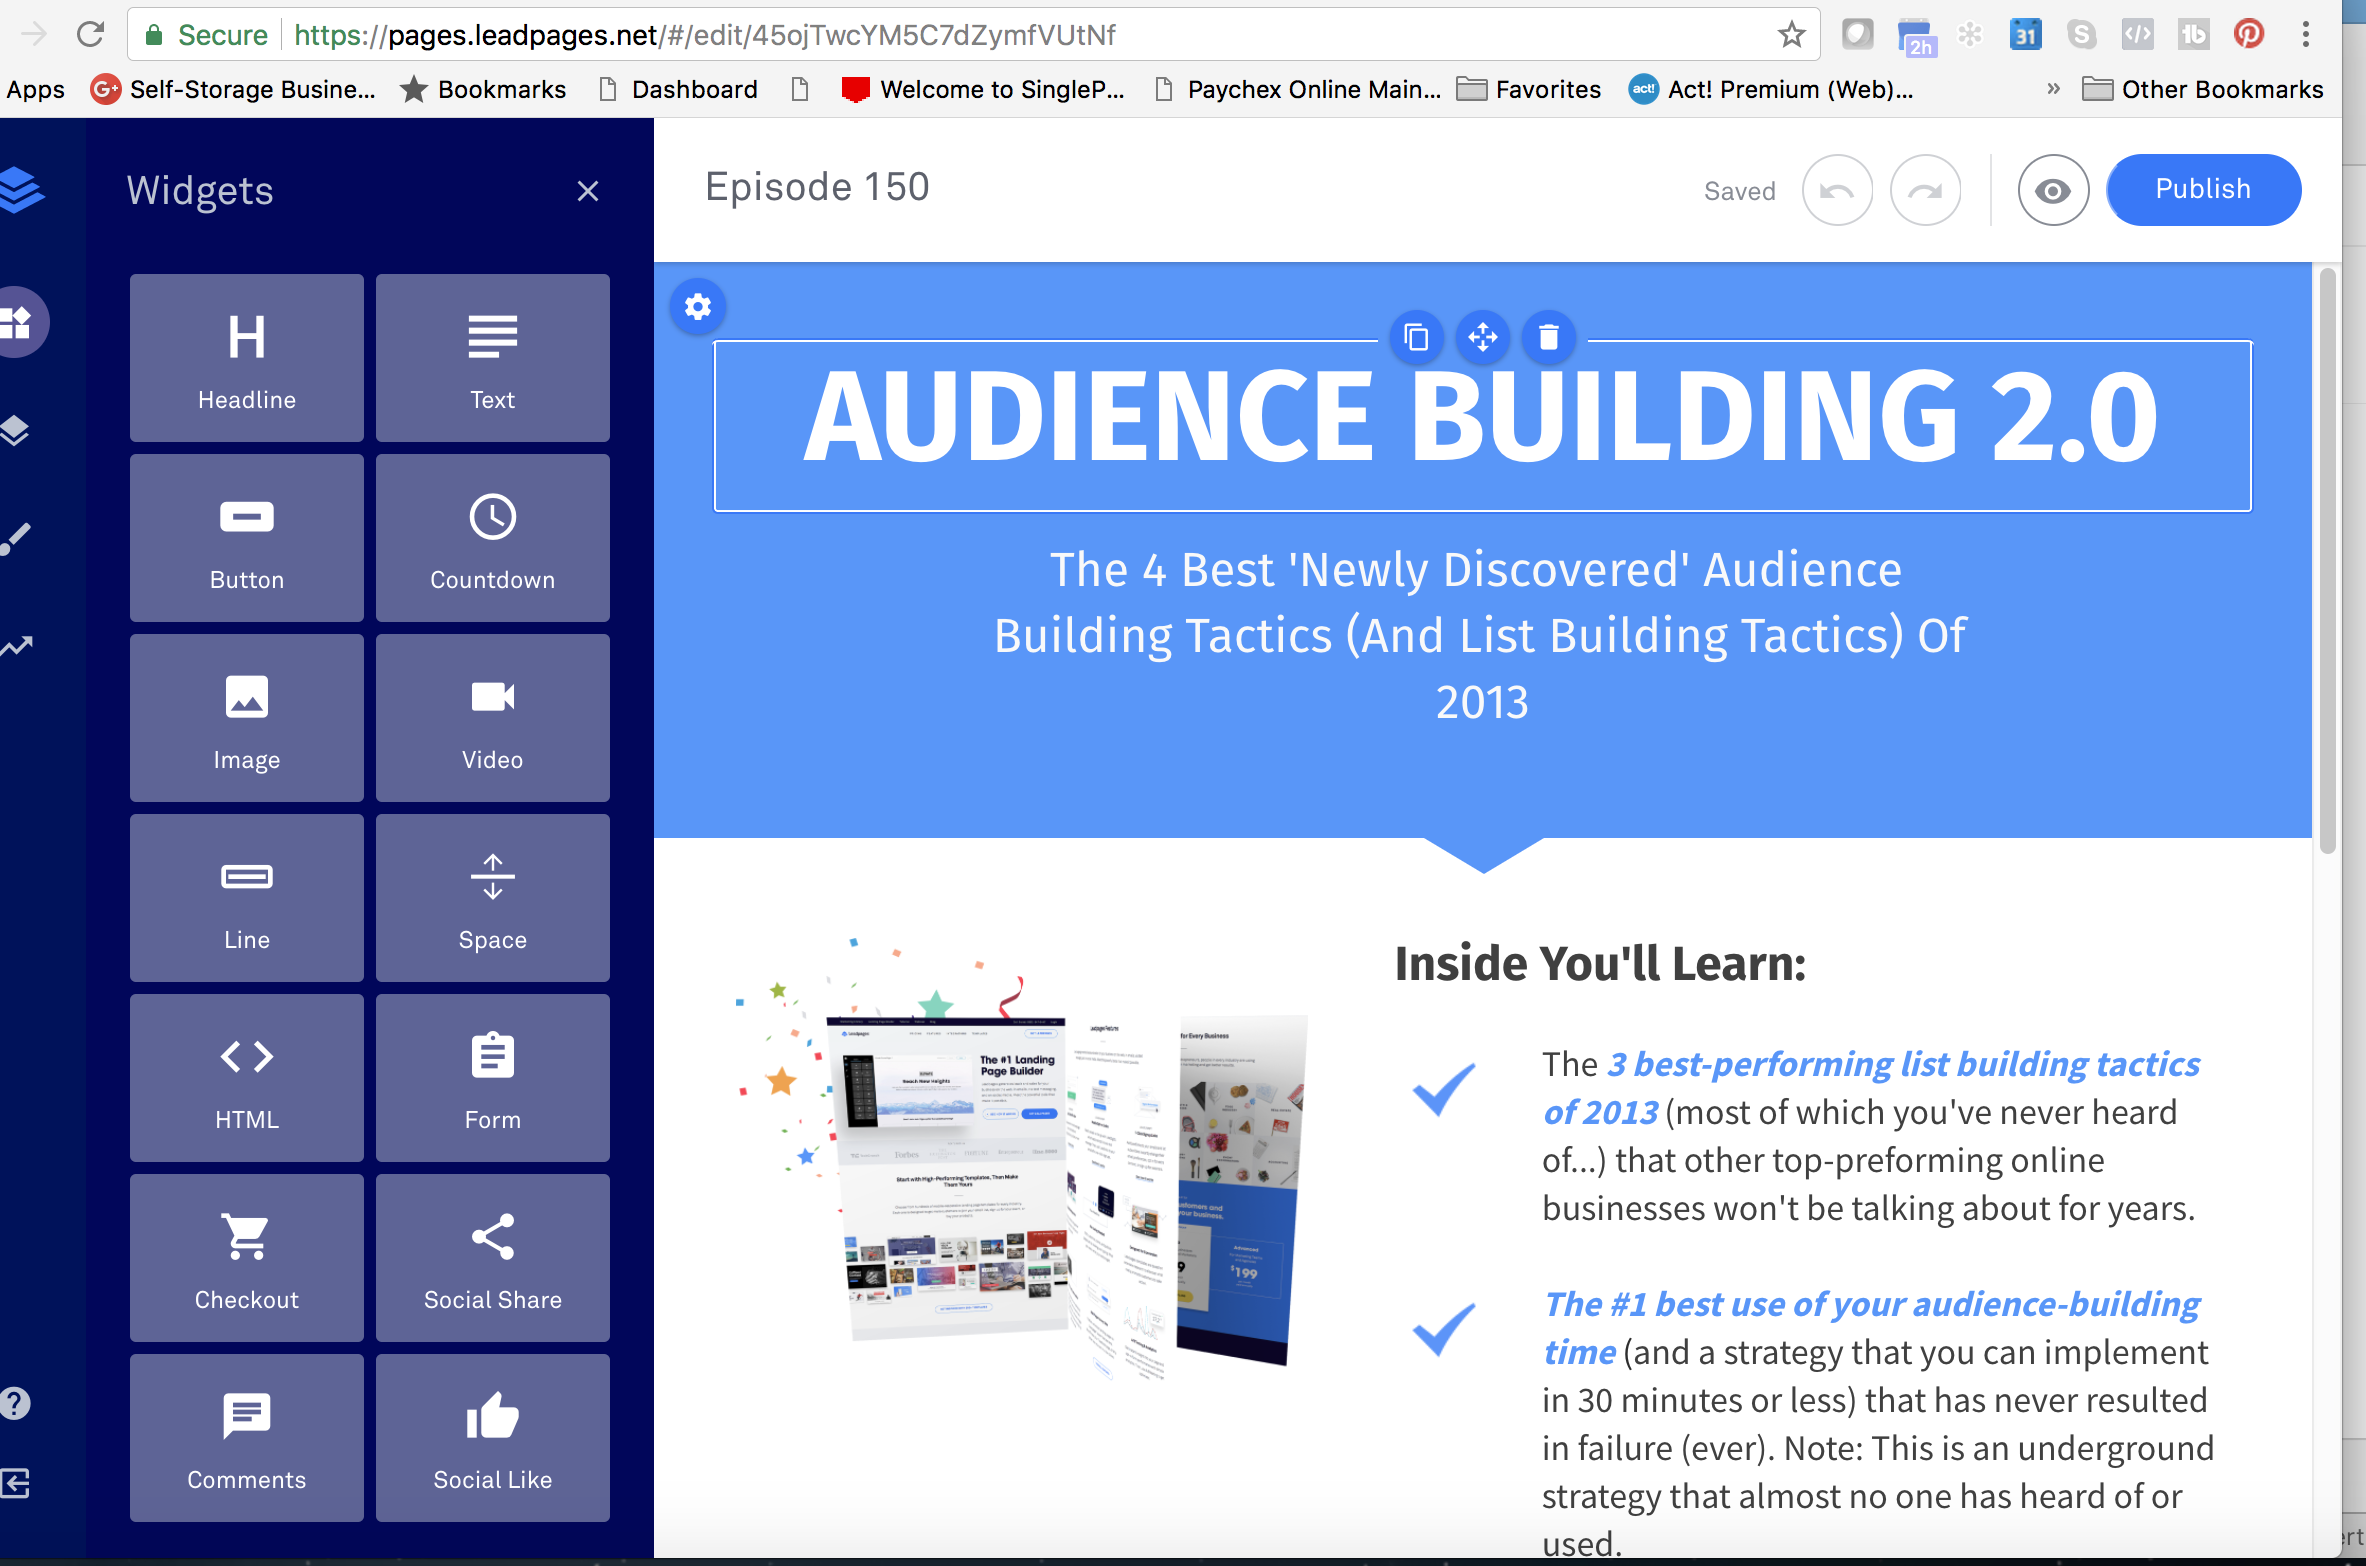This screenshot has height=1566, width=2366.
Task: Toggle the preview eye icon
Action: tap(2048, 189)
